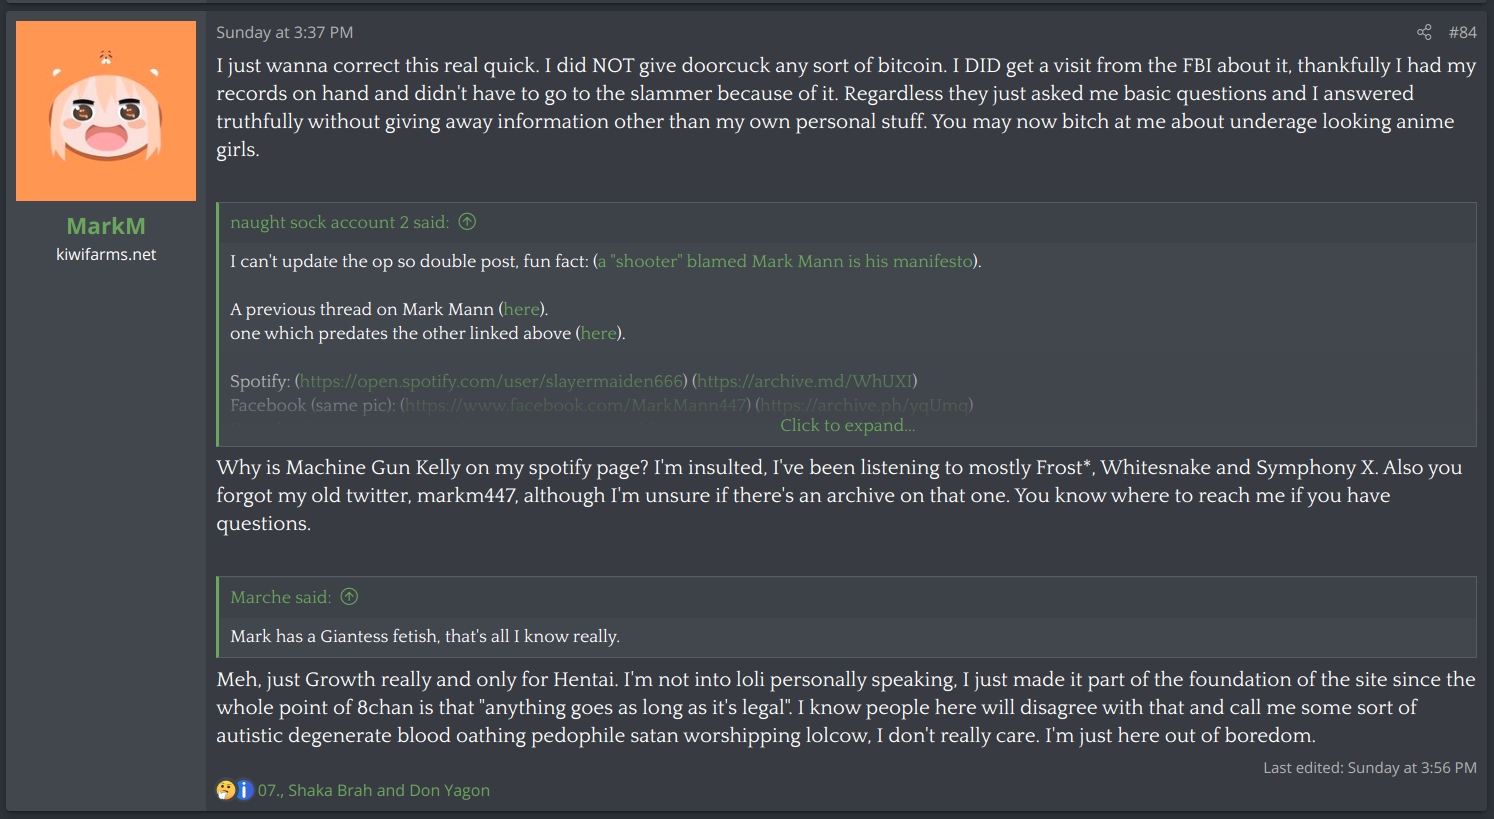Expand the quote with Click to expand
The width and height of the screenshot is (1494, 819).
(x=847, y=425)
